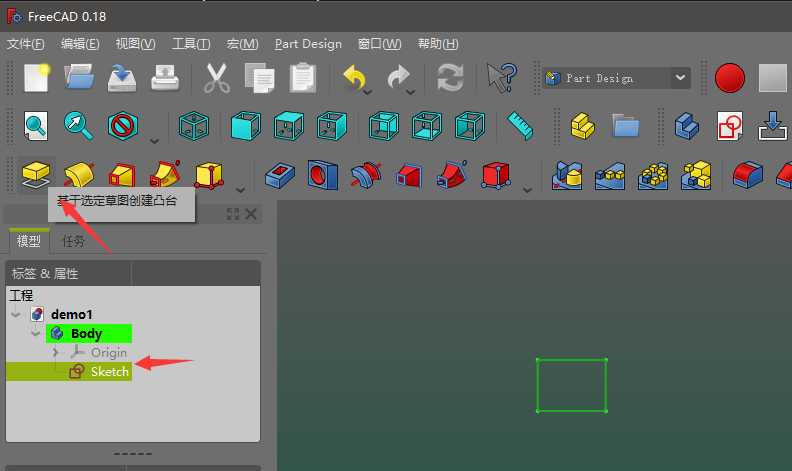Activate the What's This help cursor
792x471 pixels.
coord(502,78)
